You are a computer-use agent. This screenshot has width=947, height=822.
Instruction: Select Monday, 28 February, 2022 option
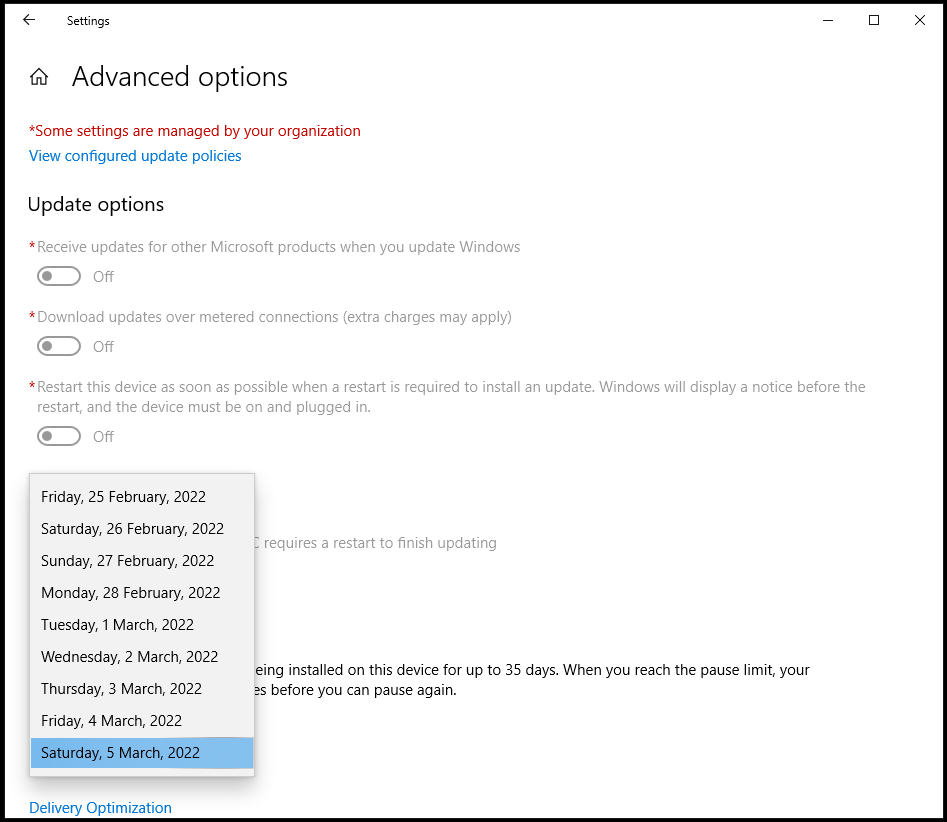130,593
